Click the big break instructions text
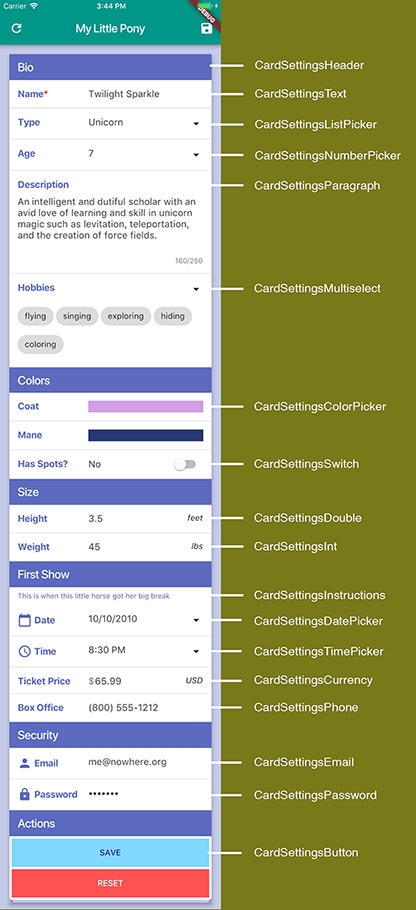Viewport: 416px width, 910px height. (93, 596)
